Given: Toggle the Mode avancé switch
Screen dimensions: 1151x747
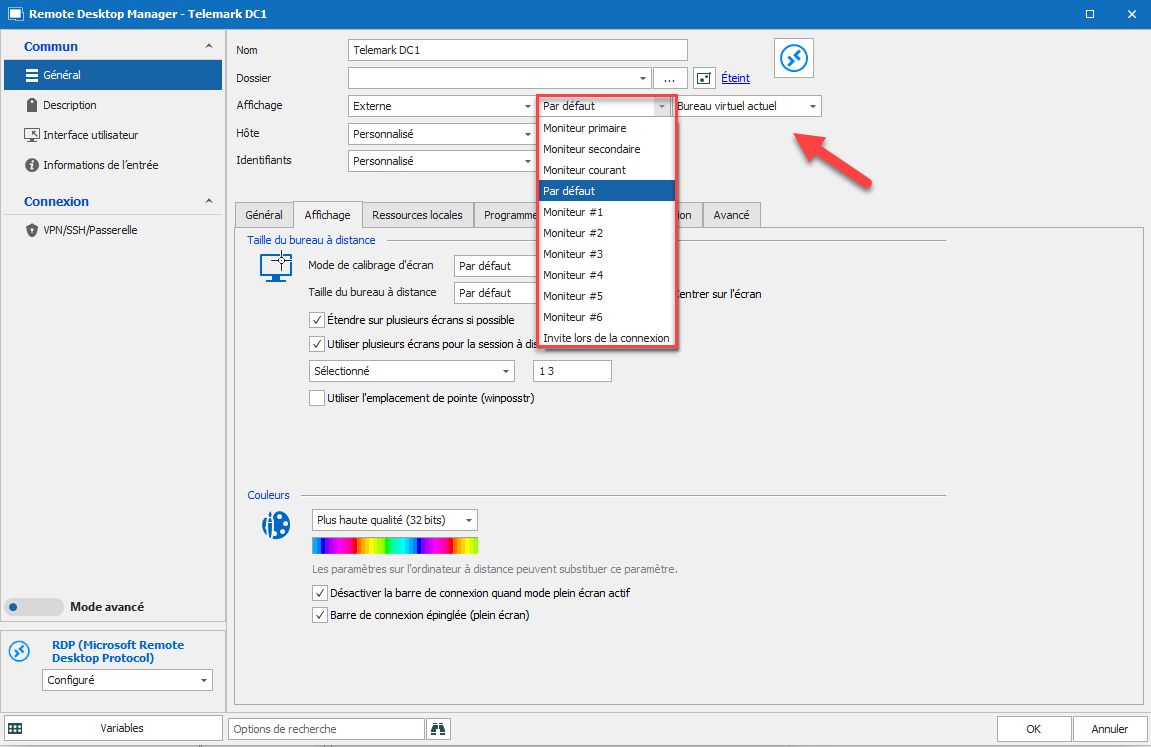Looking at the screenshot, I should (x=33, y=606).
